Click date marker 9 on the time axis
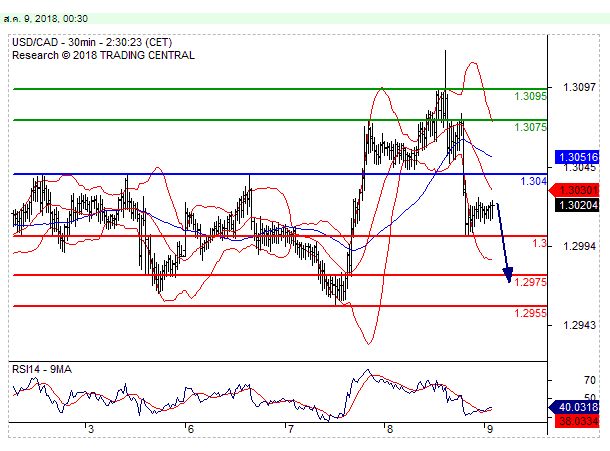Viewport: 610px width, 451px height. 490,429
